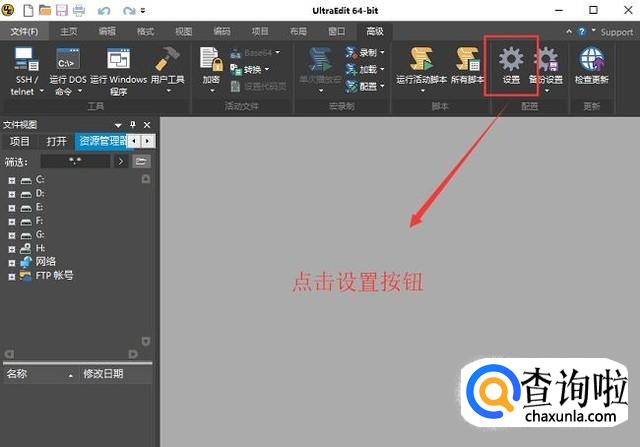Open the 设置 gear icon

click(x=511, y=59)
